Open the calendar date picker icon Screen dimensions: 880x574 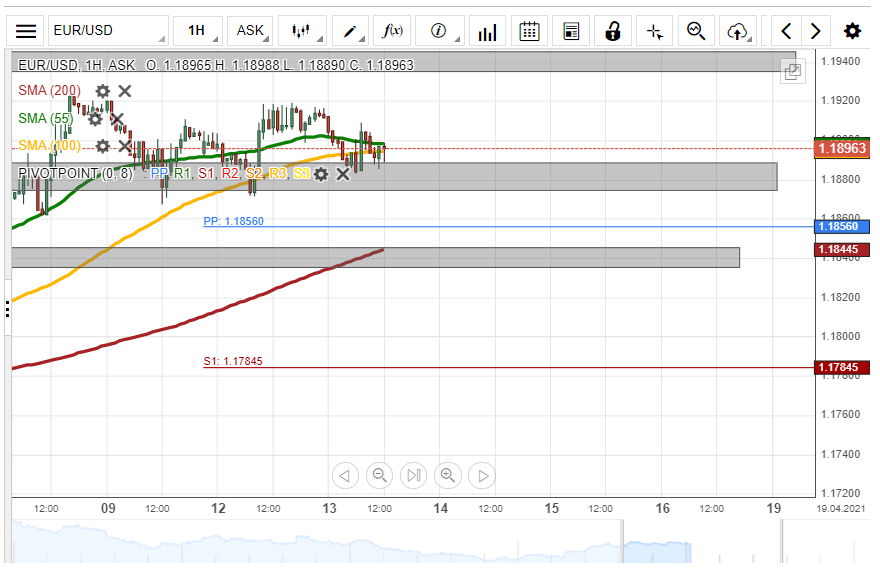tap(530, 31)
